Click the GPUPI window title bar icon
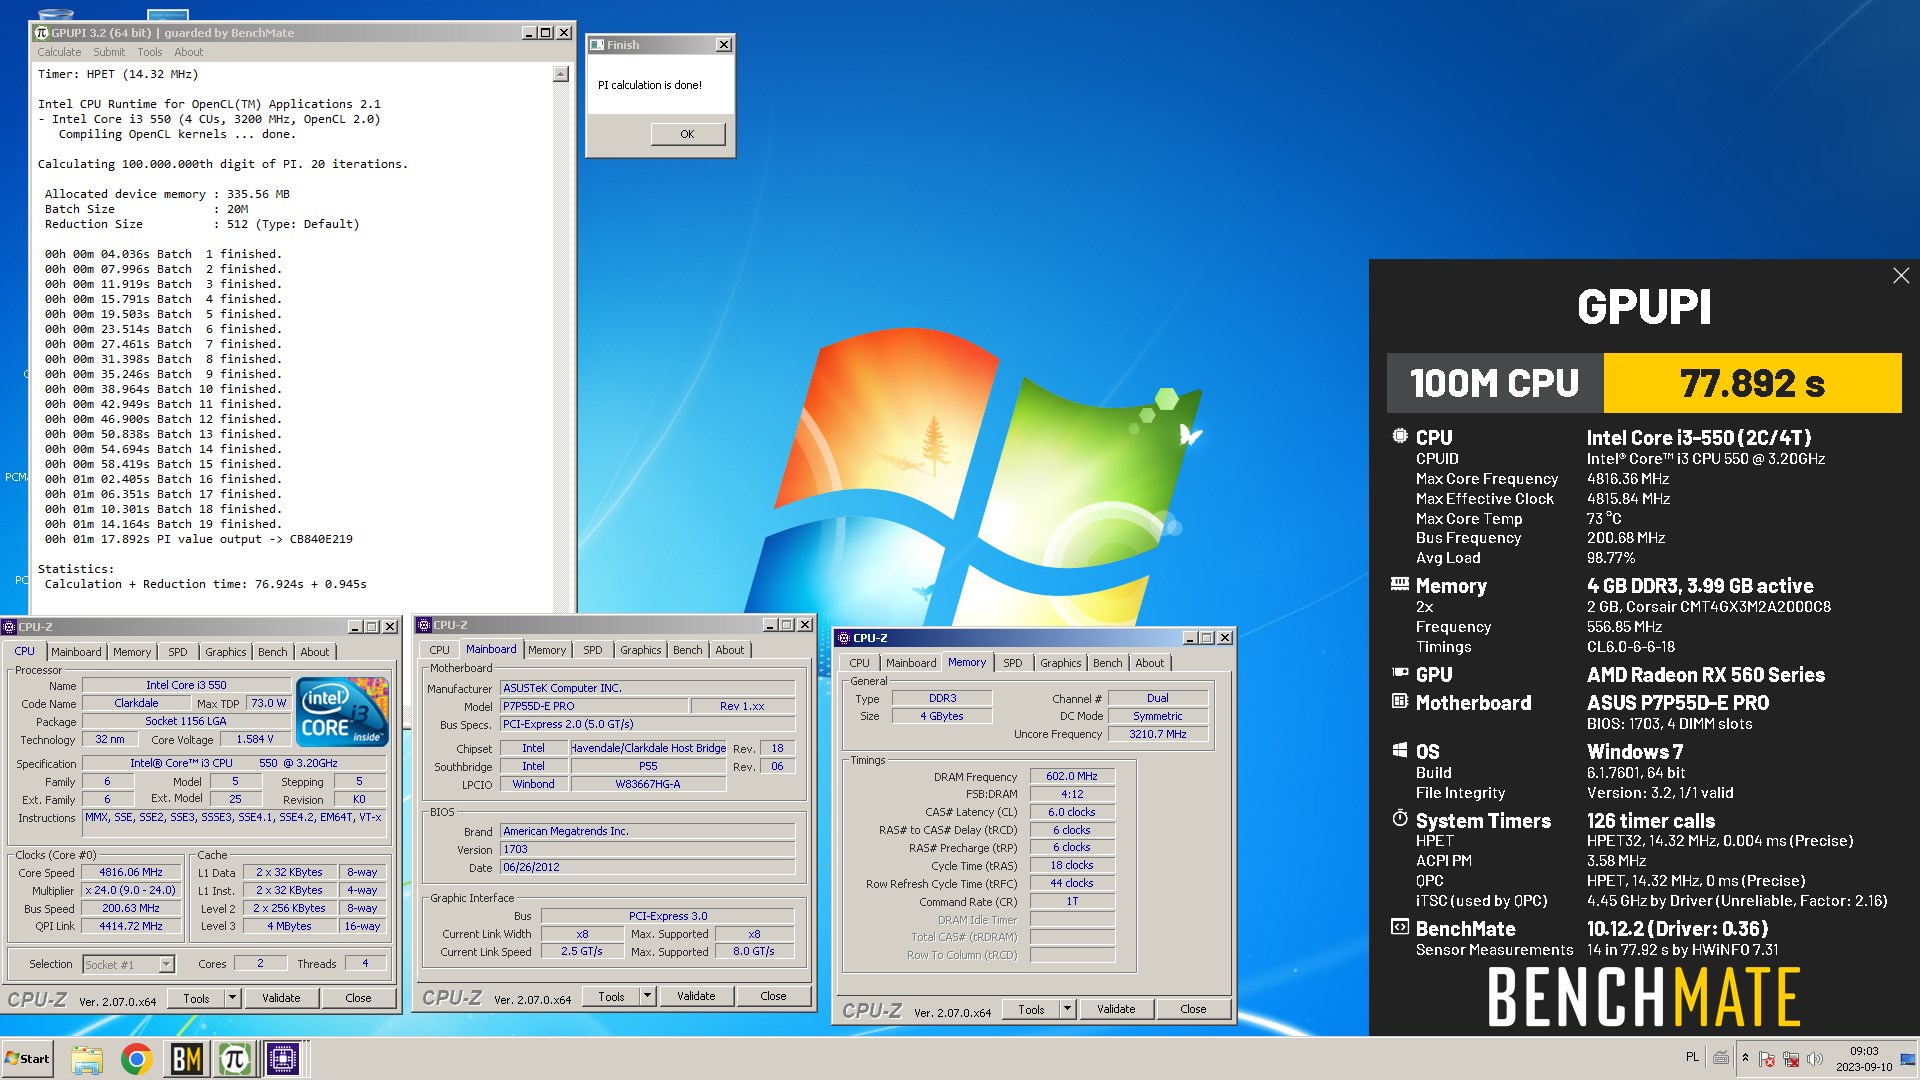Screen dimensions: 1920x1080 click(x=42, y=33)
